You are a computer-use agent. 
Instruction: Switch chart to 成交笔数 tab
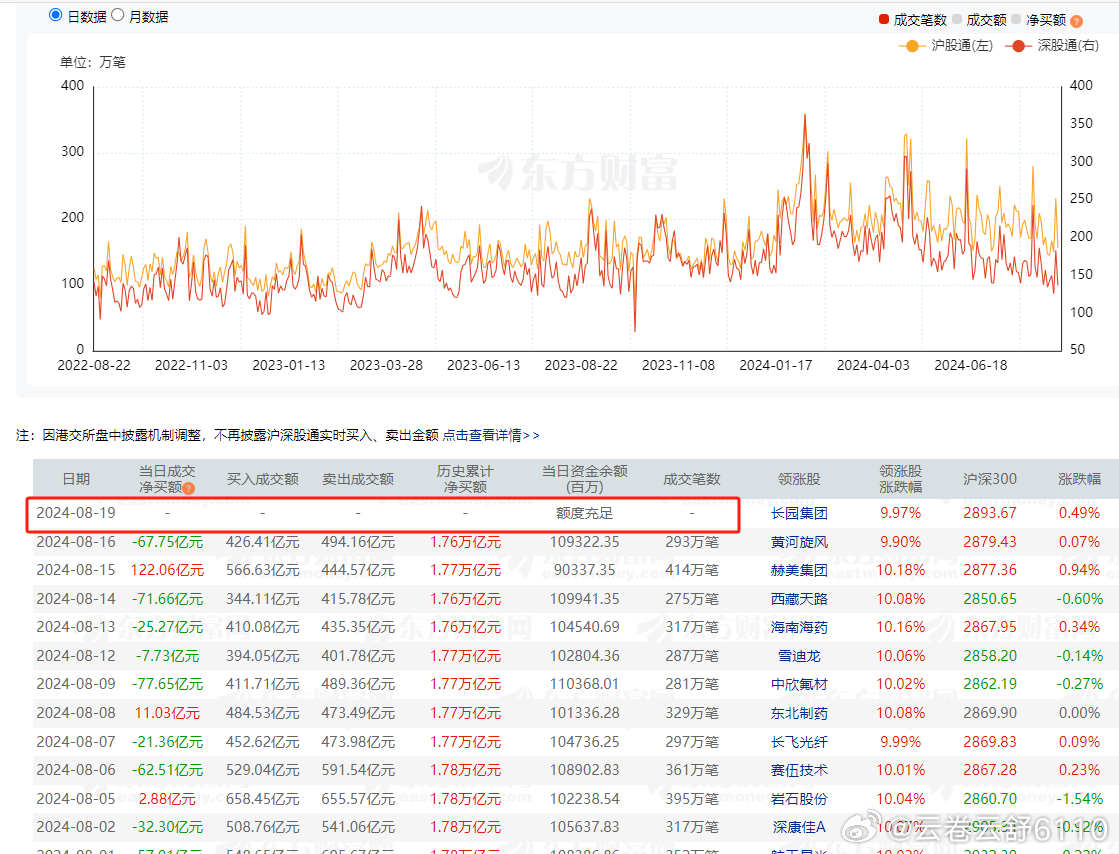pyautogui.click(x=913, y=20)
